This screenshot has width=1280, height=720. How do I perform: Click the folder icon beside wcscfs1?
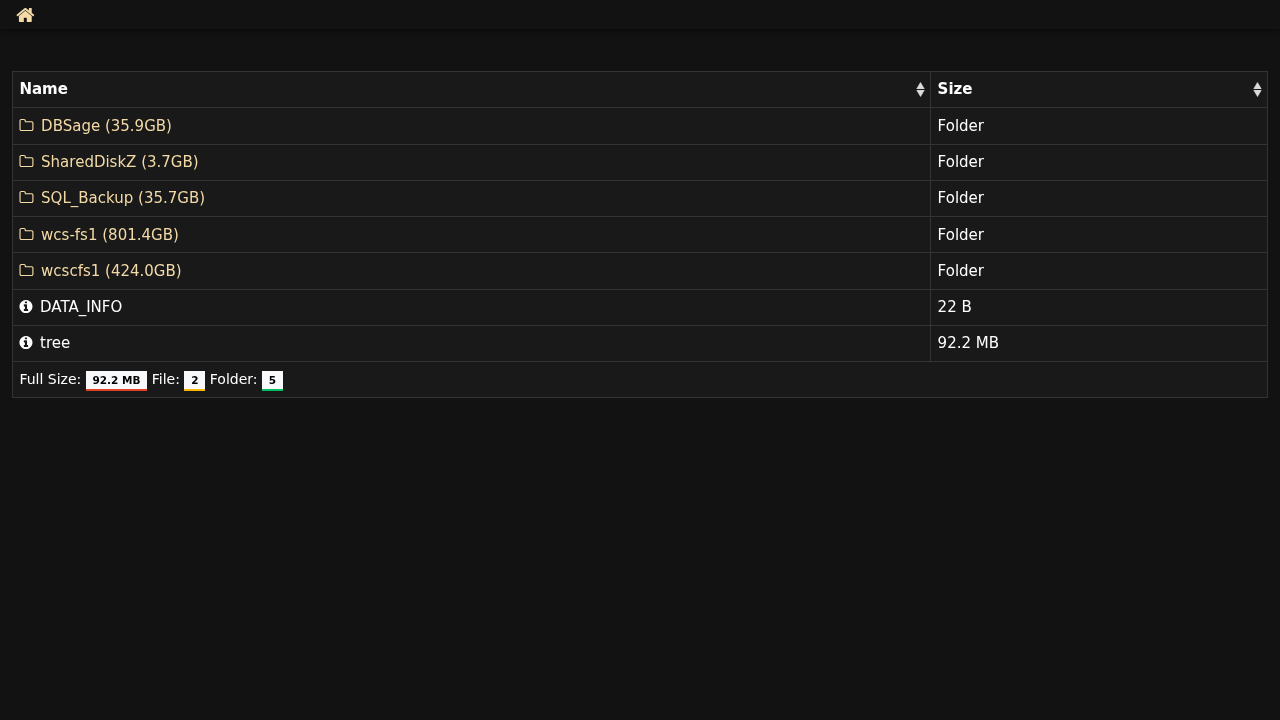pos(27,271)
